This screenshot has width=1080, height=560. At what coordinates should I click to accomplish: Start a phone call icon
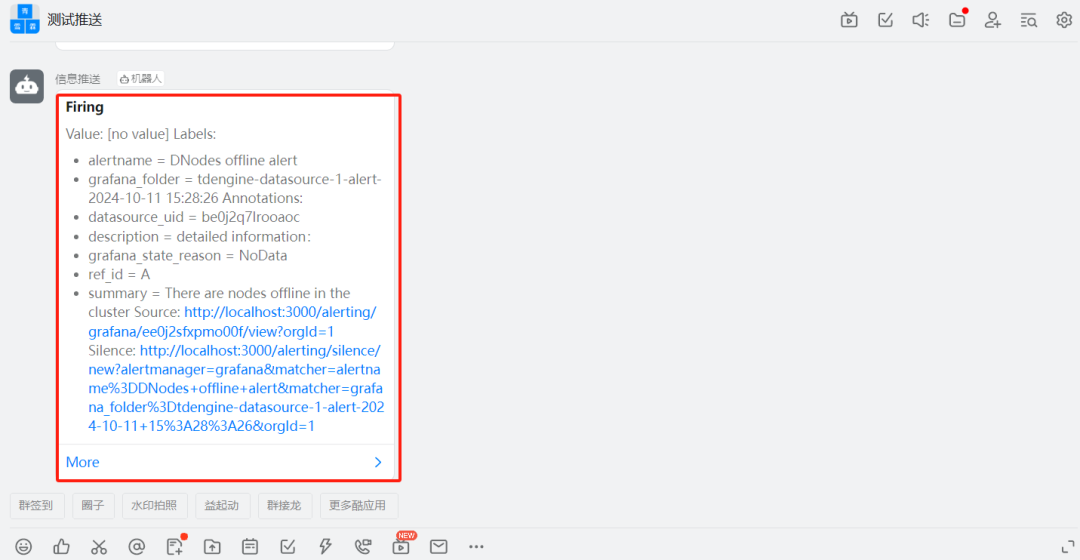pyautogui.click(x=363, y=547)
